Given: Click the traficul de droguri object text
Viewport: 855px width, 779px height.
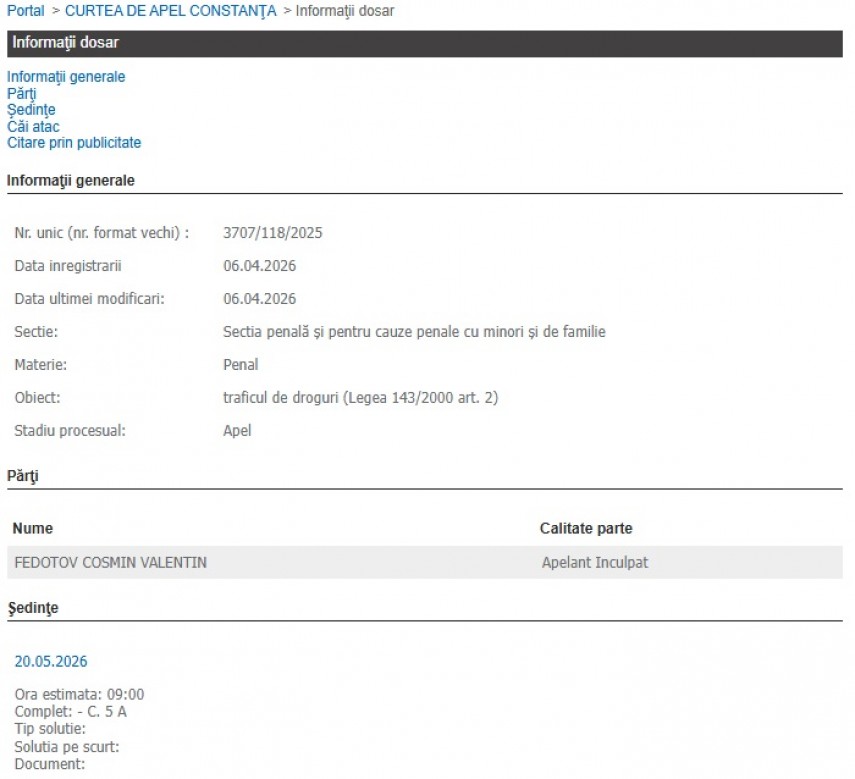Looking at the screenshot, I should tap(360, 397).
